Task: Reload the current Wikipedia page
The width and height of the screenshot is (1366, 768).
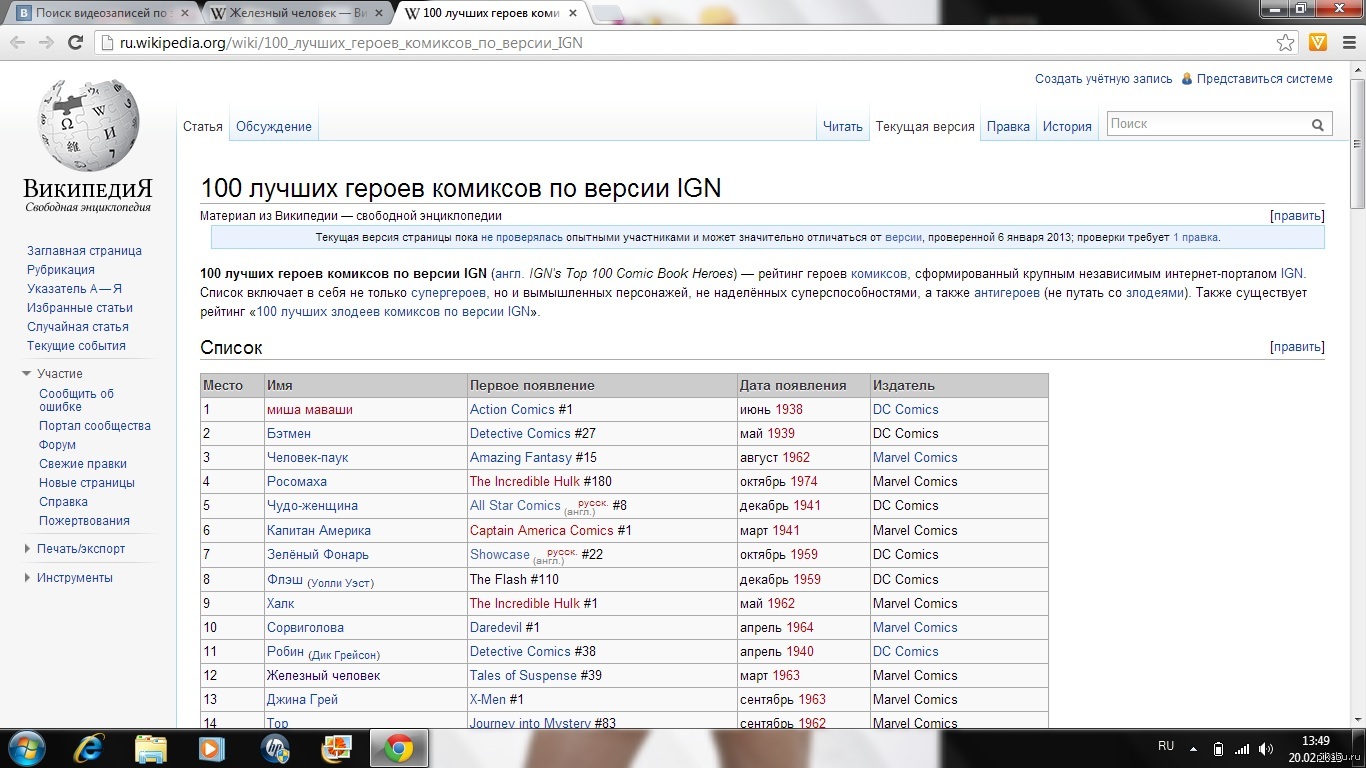Action: click(75, 42)
